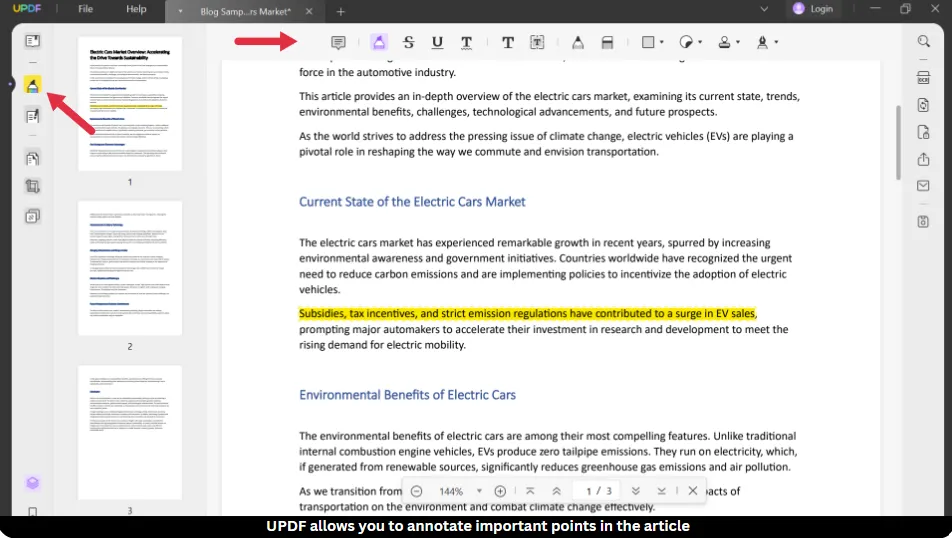Select page 3 thumbnail
Image resolution: width=952 pixels, height=538 pixels.
[130, 432]
